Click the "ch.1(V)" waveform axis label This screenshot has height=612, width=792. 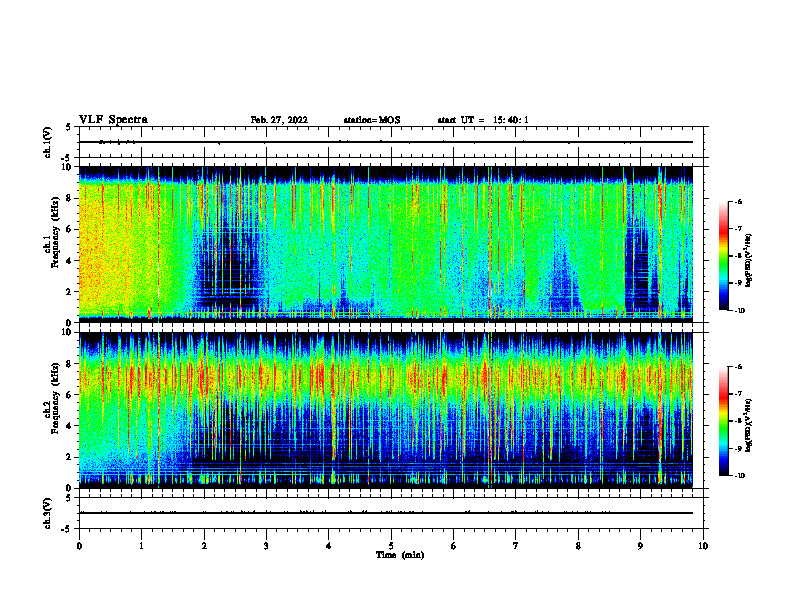(x=47, y=142)
